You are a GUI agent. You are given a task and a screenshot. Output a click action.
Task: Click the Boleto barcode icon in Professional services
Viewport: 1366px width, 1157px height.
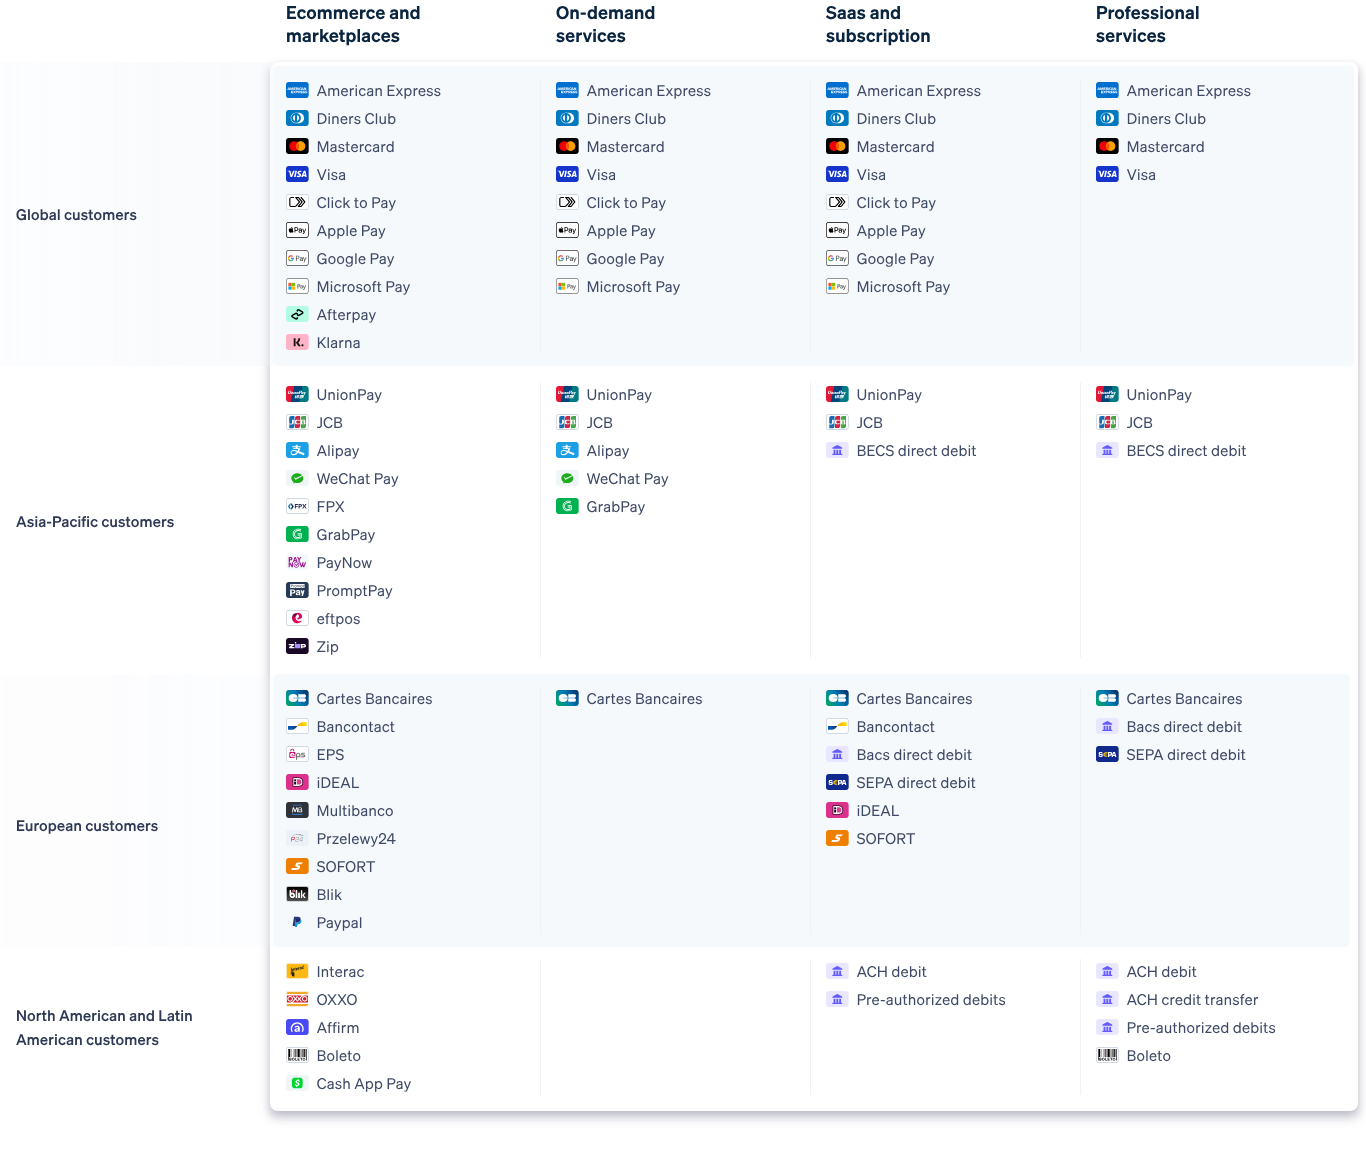click(x=1107, y=1055)
